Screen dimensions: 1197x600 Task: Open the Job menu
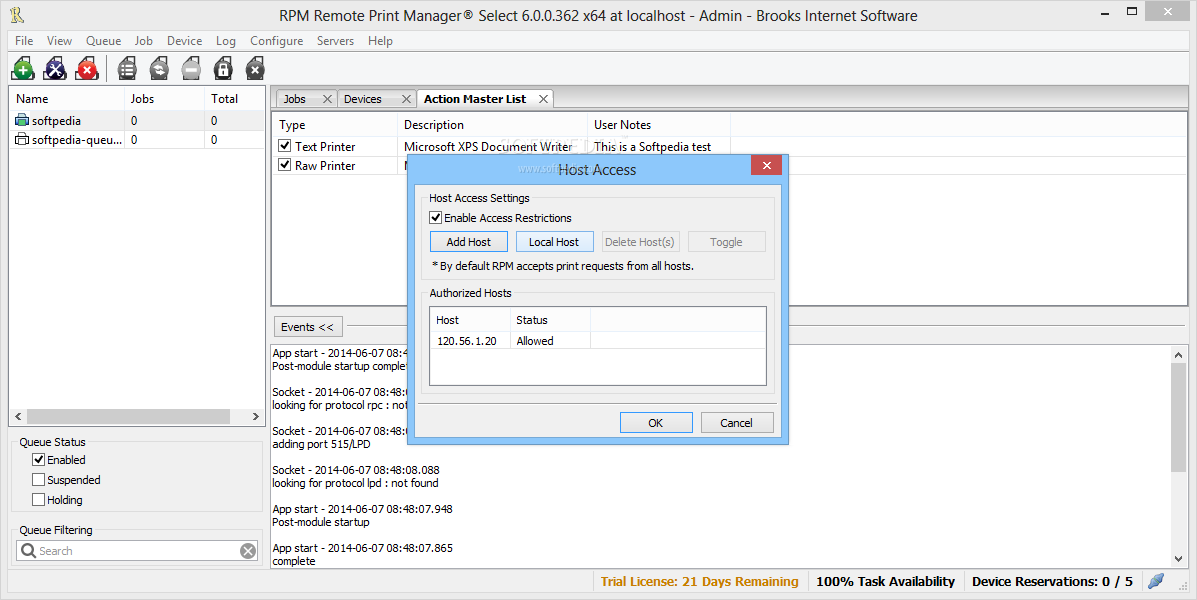click(x=144, y=40)
